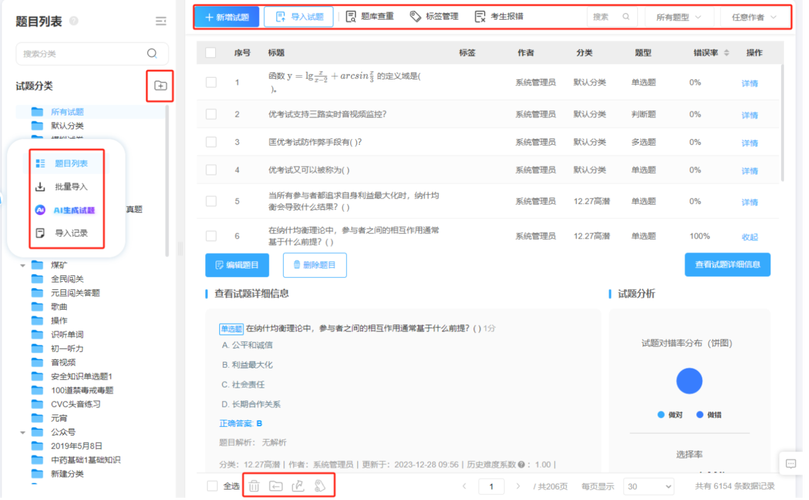Open 详情 for question row 1
Image resolution: width=809 pixels, height=500 pixels.
(x=750, y=84)
